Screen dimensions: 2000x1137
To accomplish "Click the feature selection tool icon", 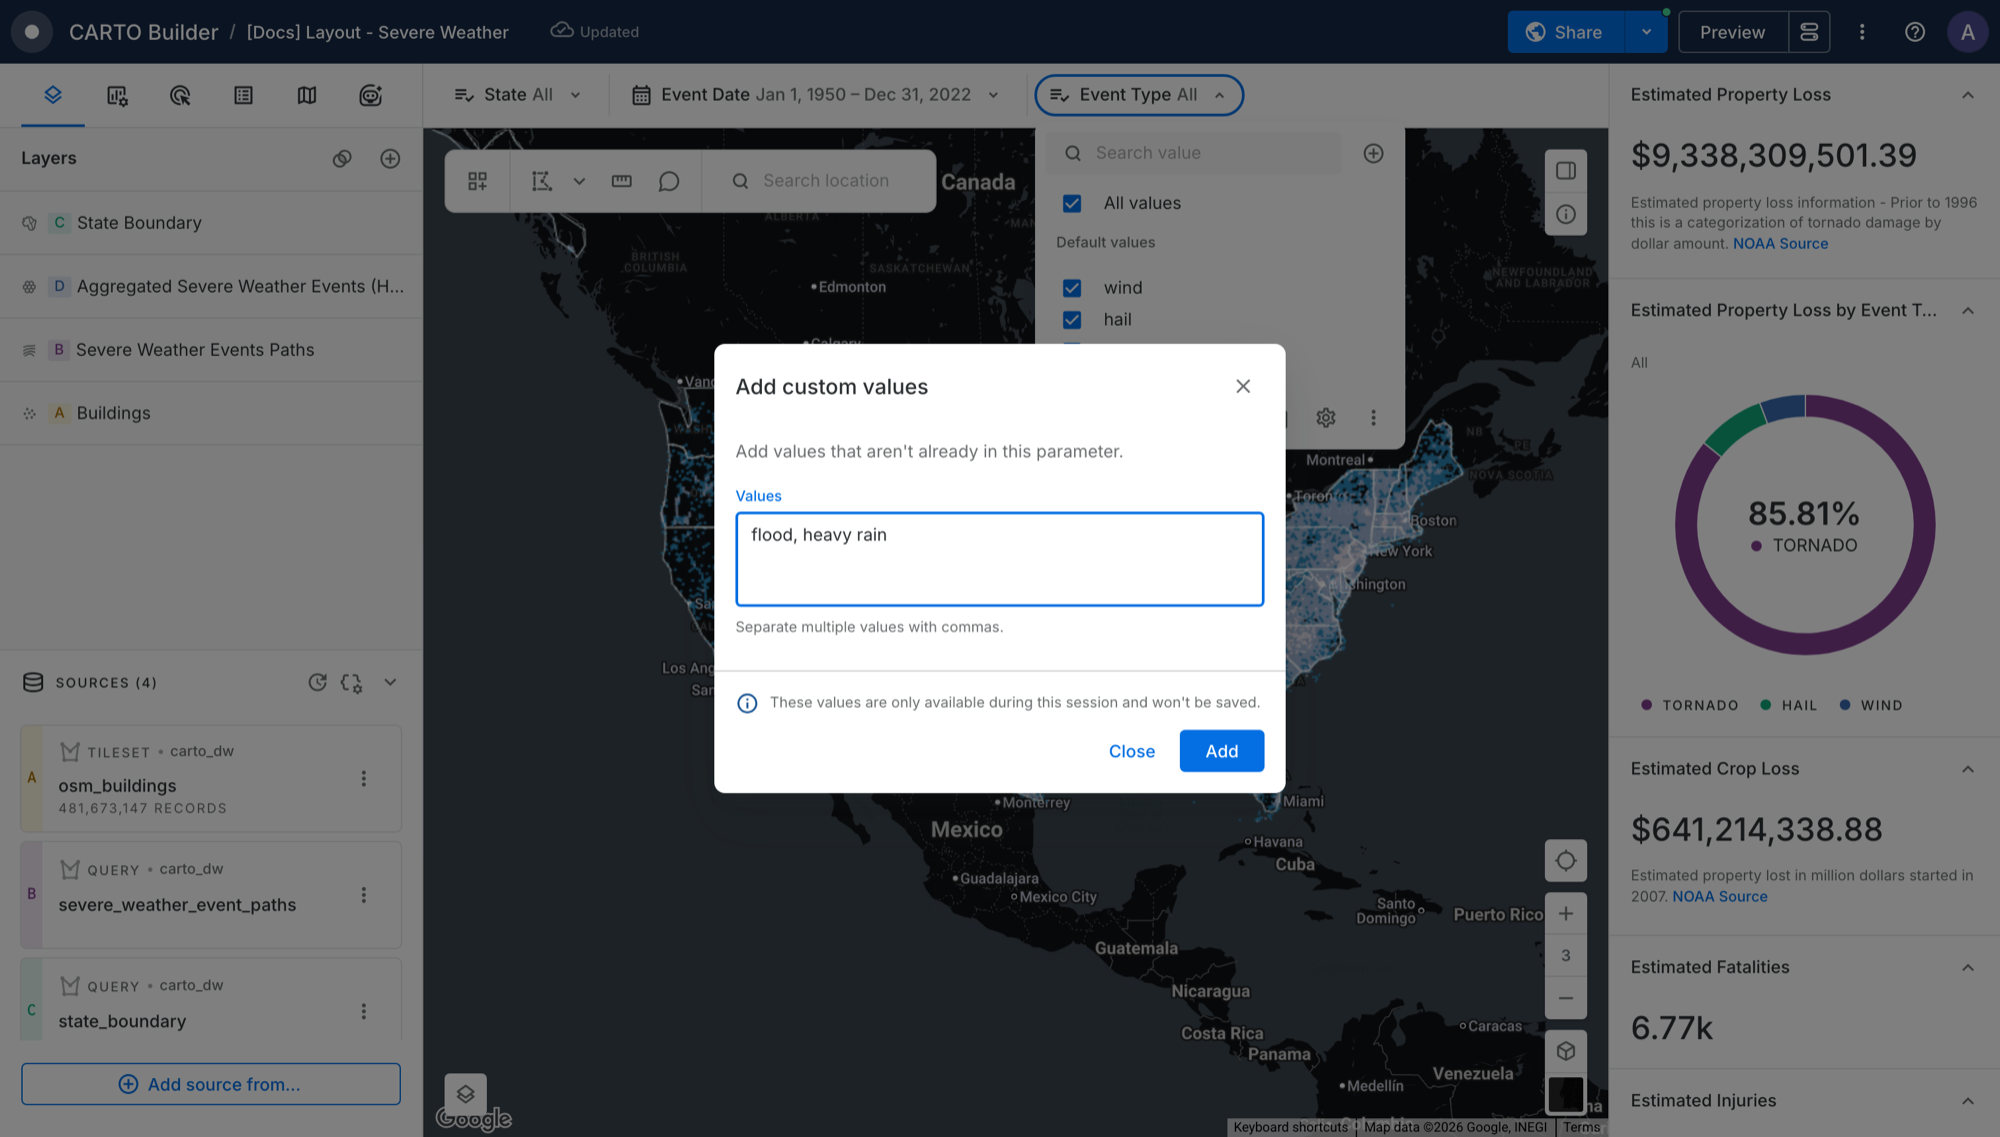I will click(x=541, y=181).
